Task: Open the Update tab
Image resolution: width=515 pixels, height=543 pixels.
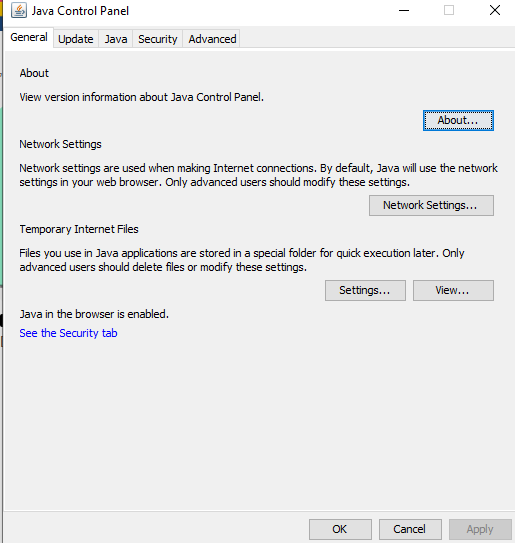Action: pyautogui.click(x=76, y=39)
